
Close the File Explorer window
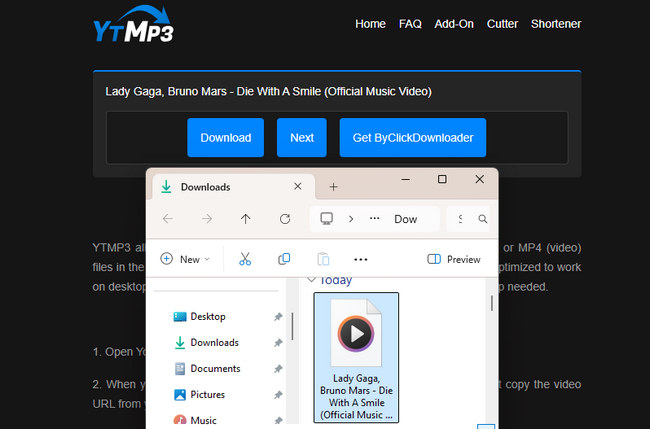click(x=480, y=179)
